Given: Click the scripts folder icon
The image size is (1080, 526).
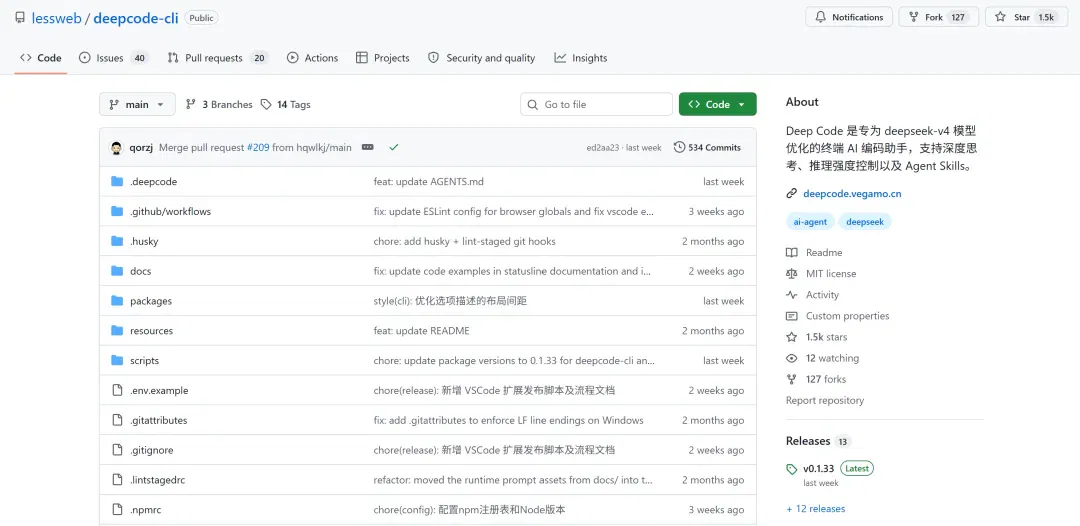Looking at the screenshot, I should (116, 361).
